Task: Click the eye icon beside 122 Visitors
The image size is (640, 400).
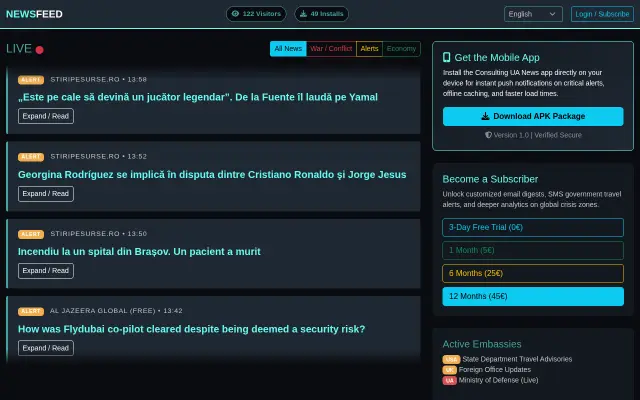Action: tap(235, 14)
